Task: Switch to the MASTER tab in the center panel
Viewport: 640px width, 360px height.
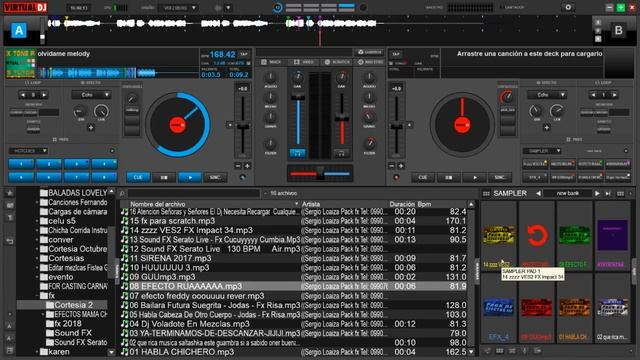Action: click(370, 62)
